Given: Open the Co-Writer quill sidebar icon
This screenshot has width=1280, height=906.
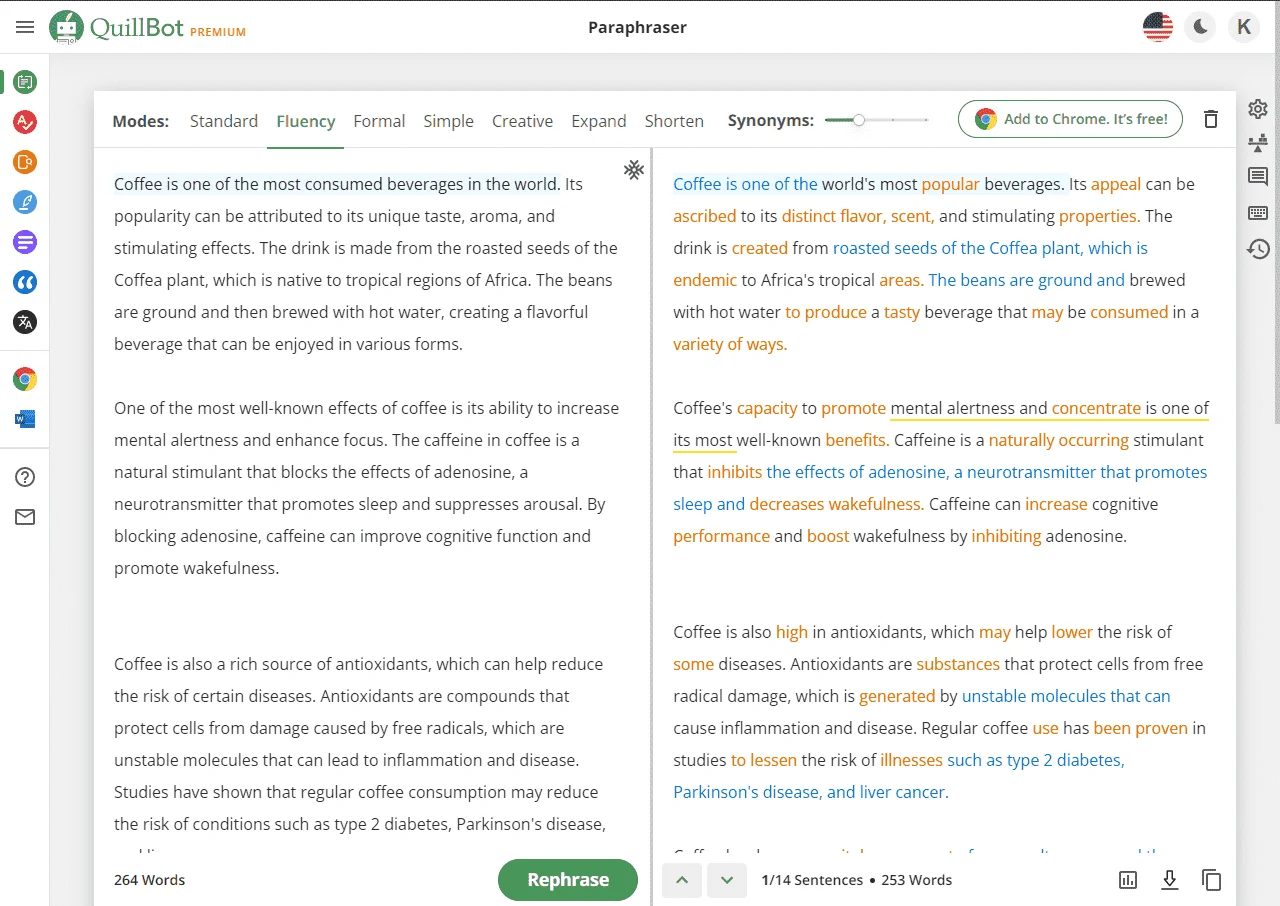Looking at the screenshot, I should tap(25, 202).
